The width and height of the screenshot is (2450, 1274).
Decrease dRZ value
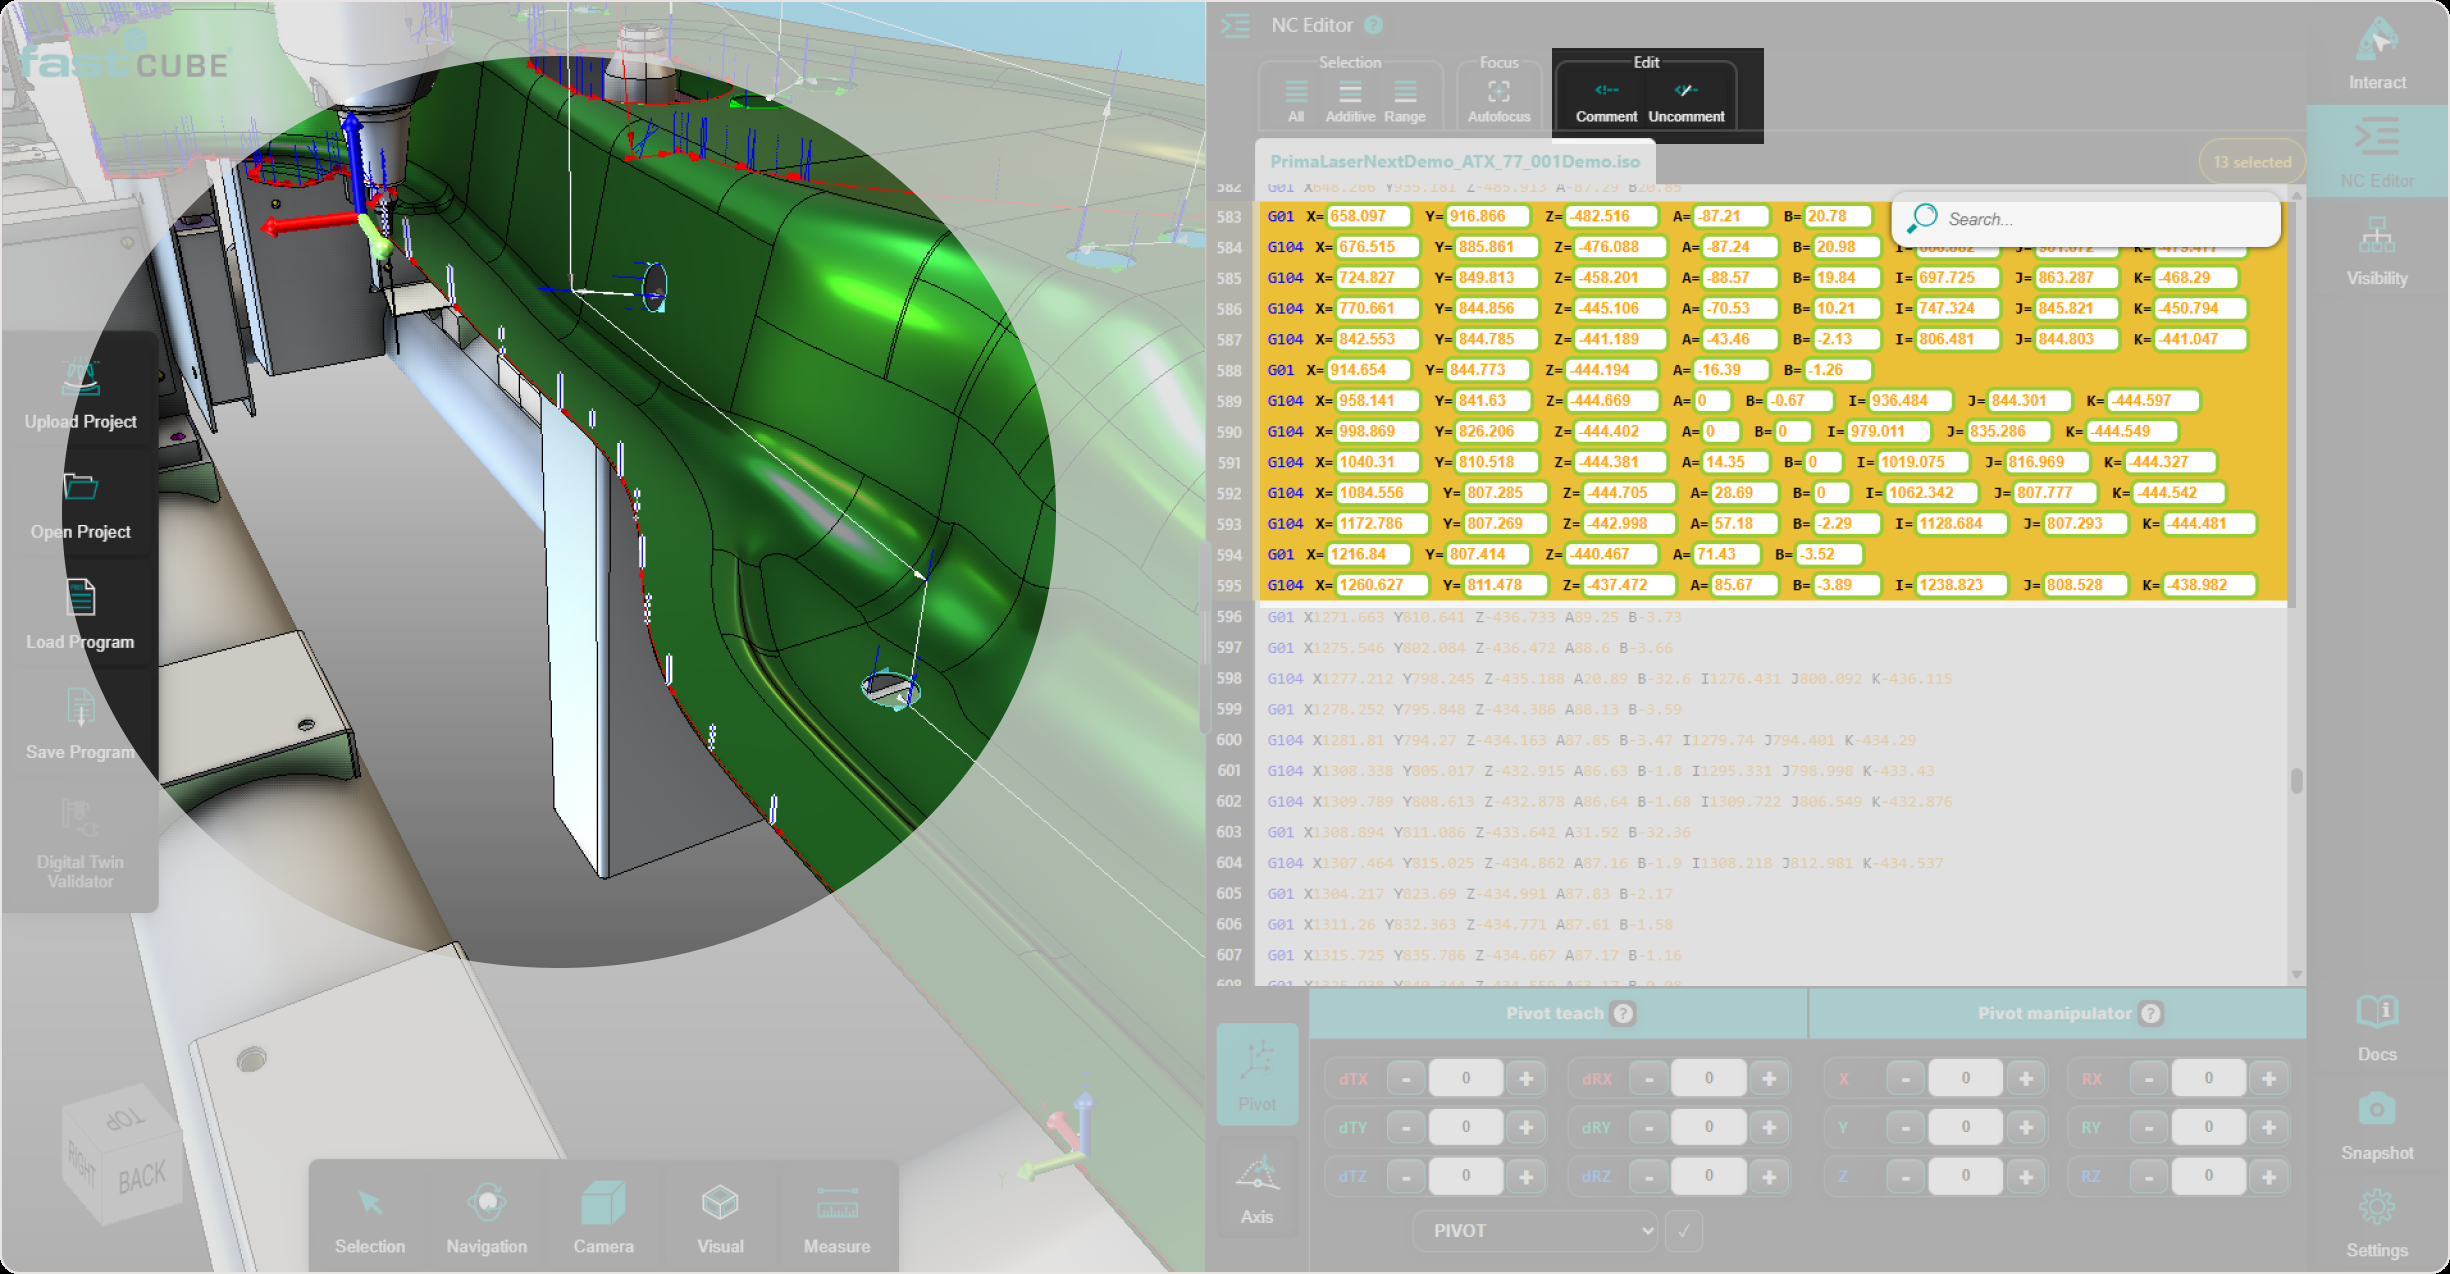[x=1649, y=1177]
